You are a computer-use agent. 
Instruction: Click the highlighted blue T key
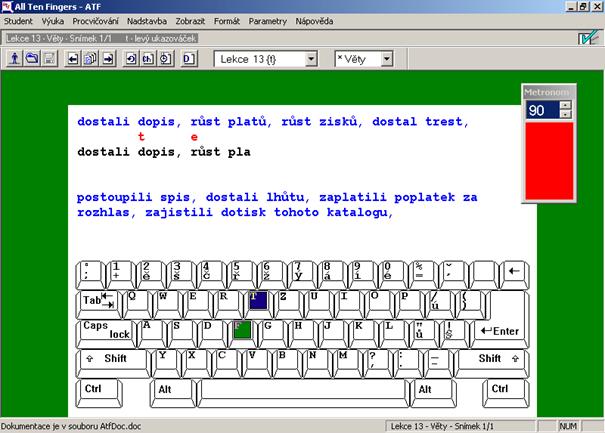(x=258, y=300)
